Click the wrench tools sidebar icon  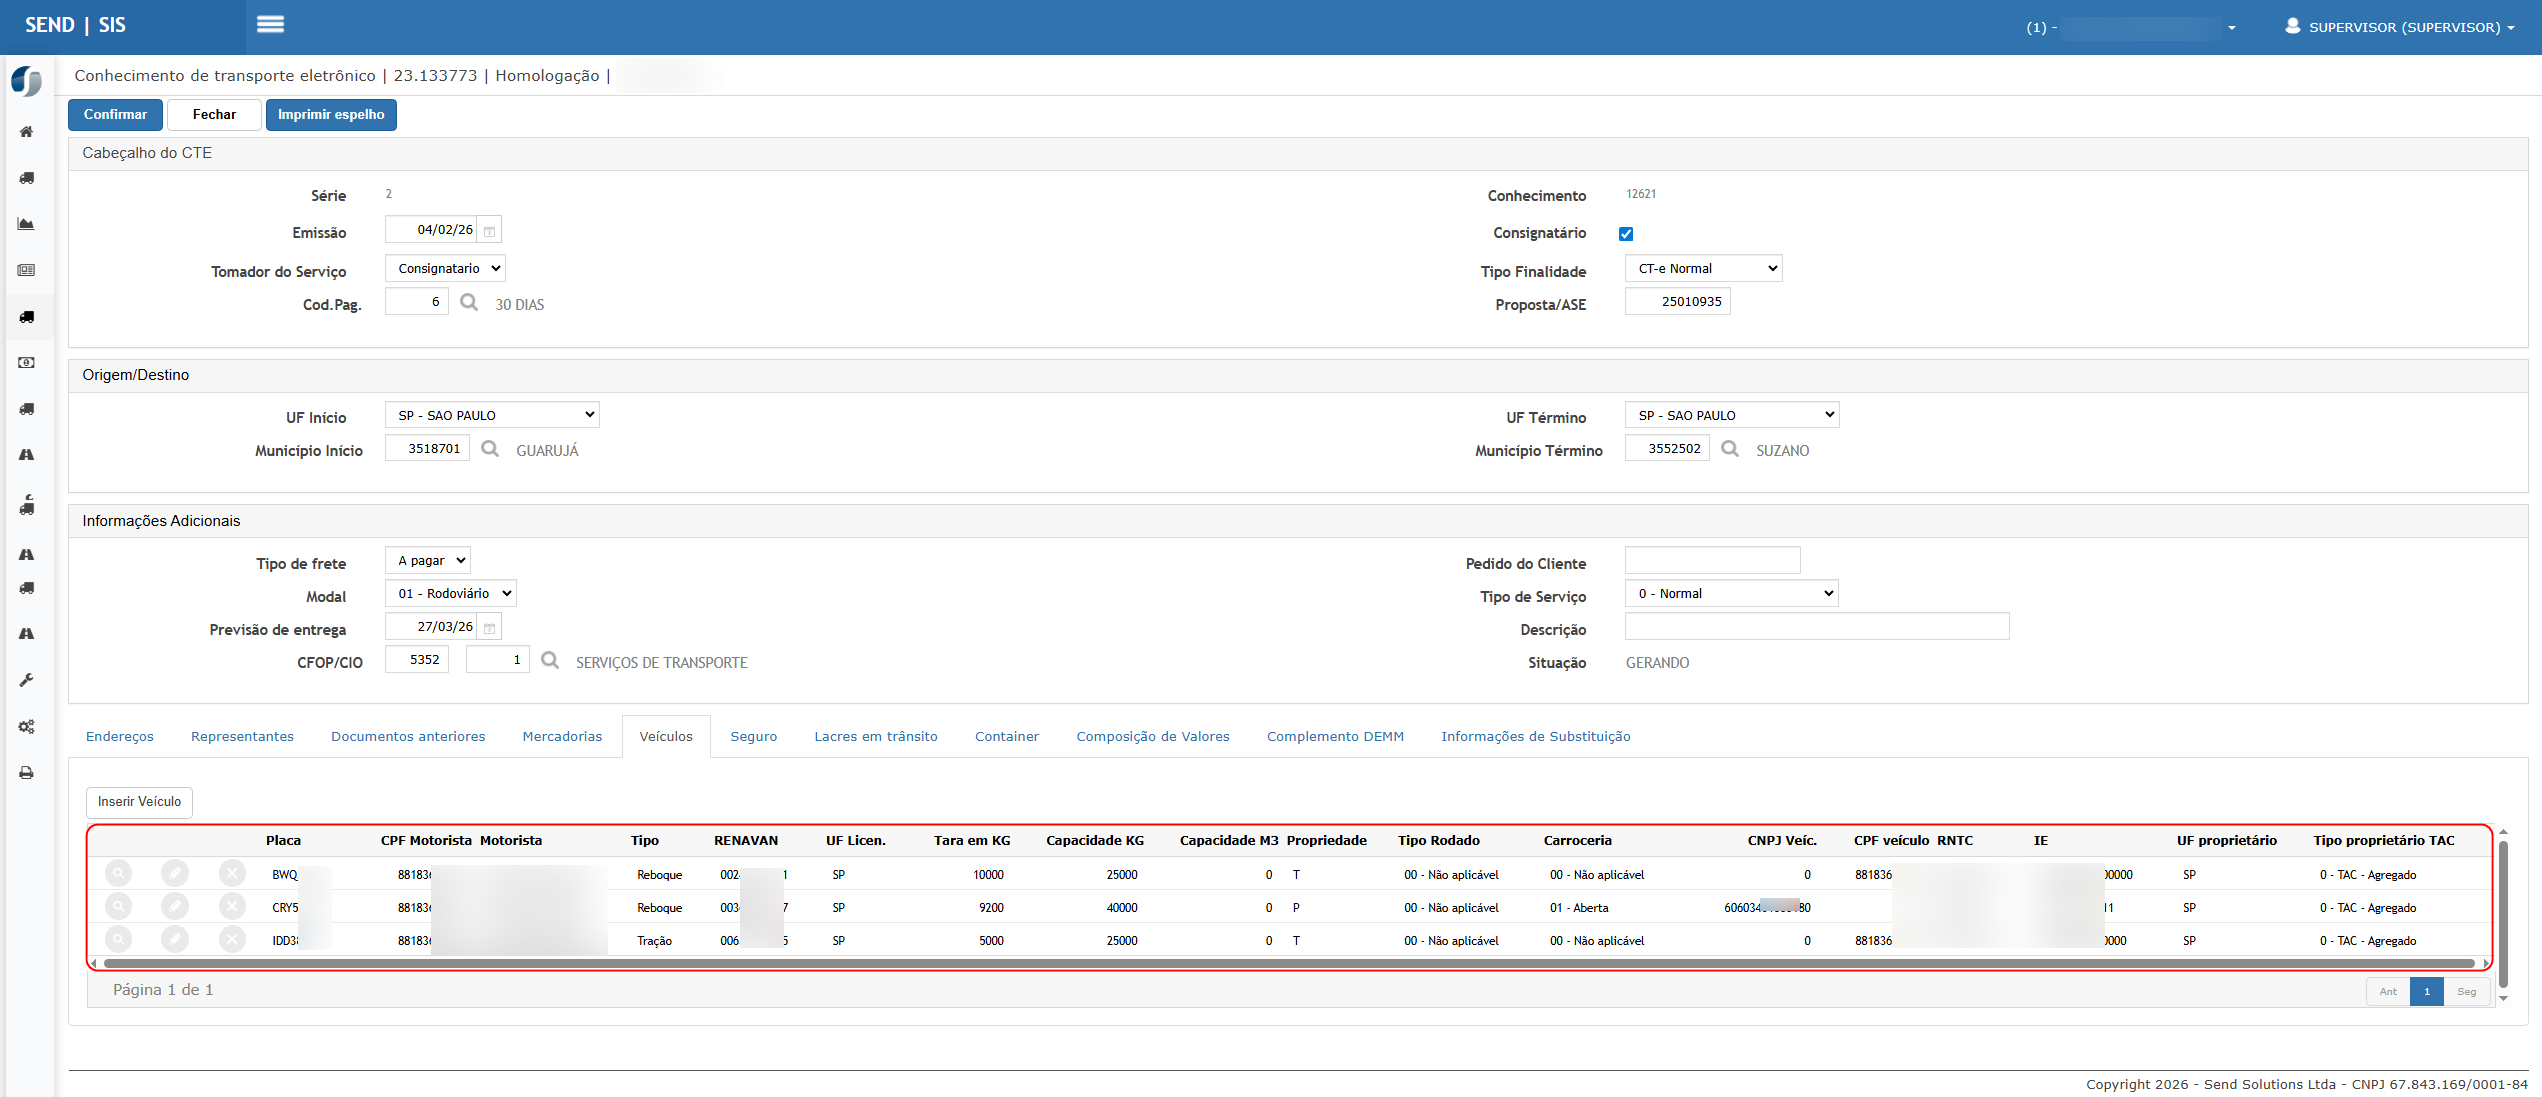click(27, 680)
